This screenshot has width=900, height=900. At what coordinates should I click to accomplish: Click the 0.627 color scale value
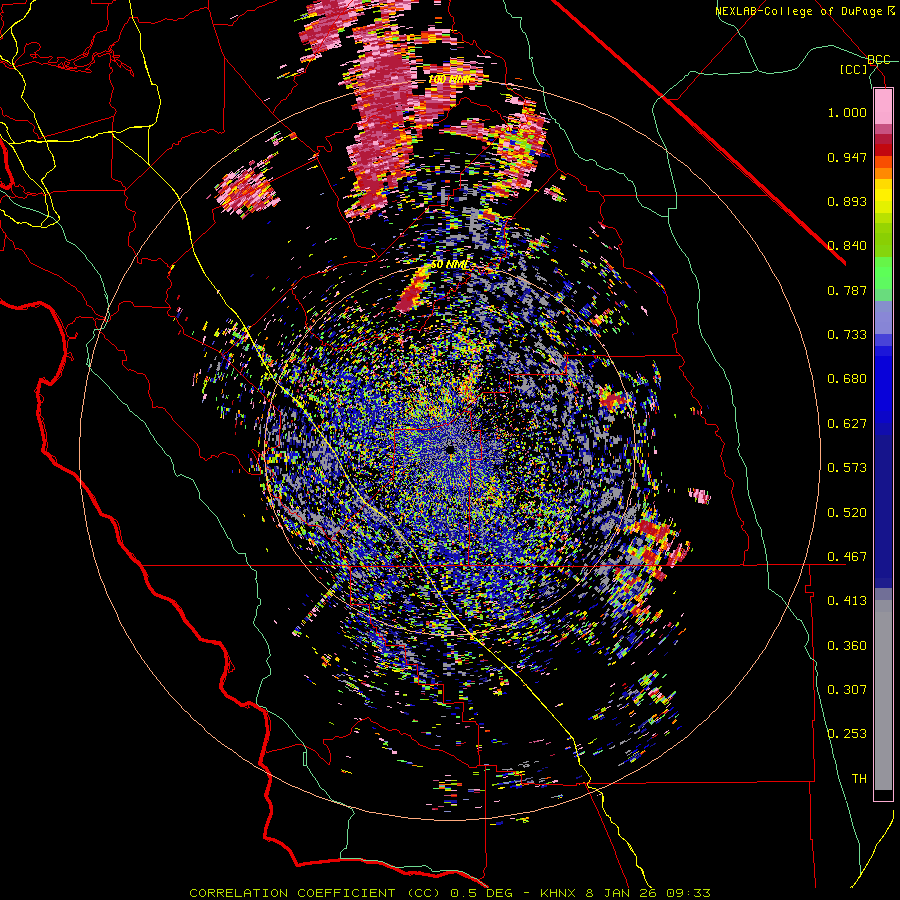[x=847, y=424]
